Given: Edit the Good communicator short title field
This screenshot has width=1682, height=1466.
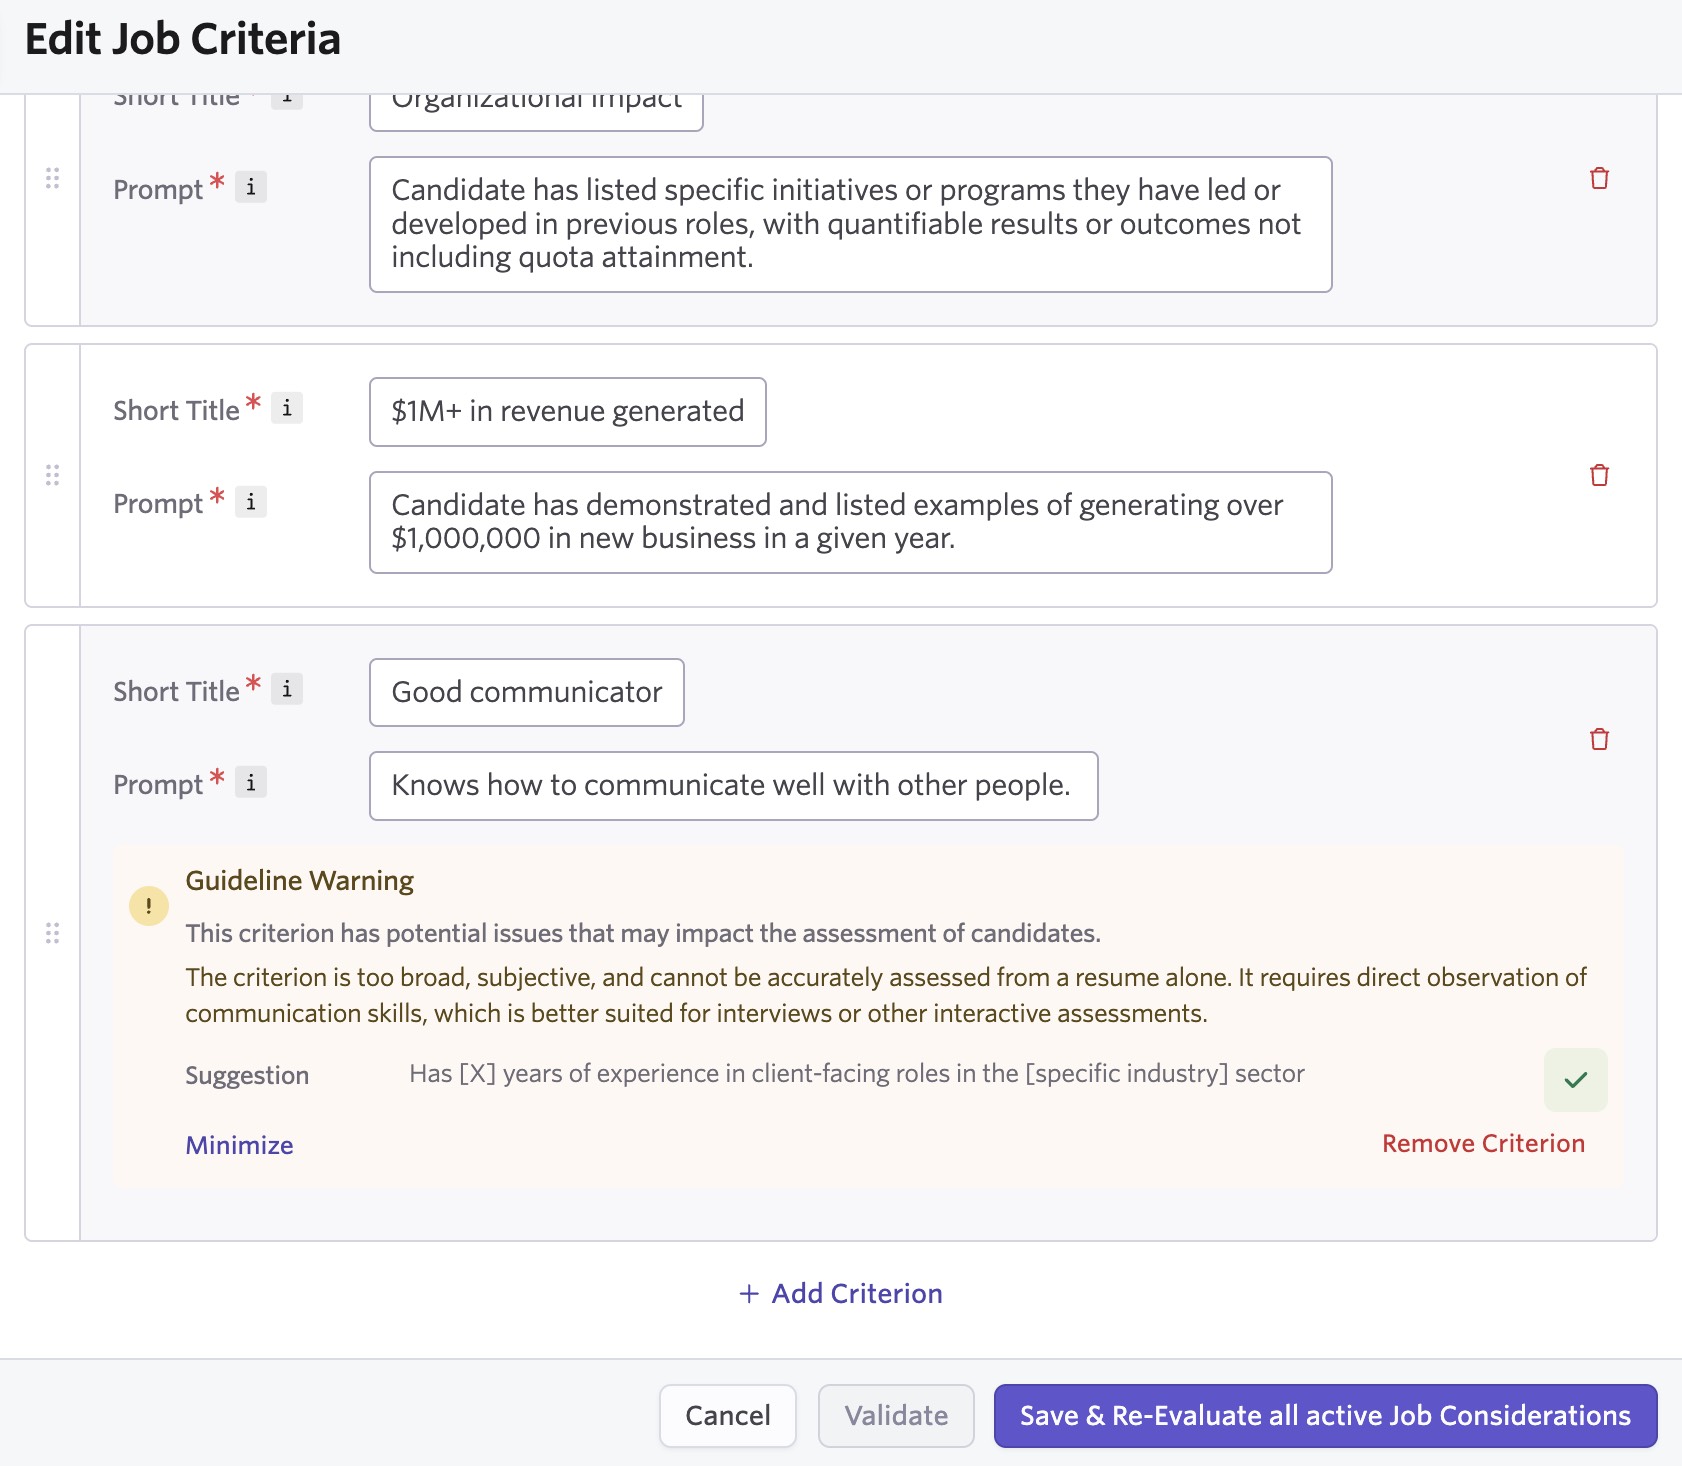Looking at the screenshot, I should (x=526, y=692).
